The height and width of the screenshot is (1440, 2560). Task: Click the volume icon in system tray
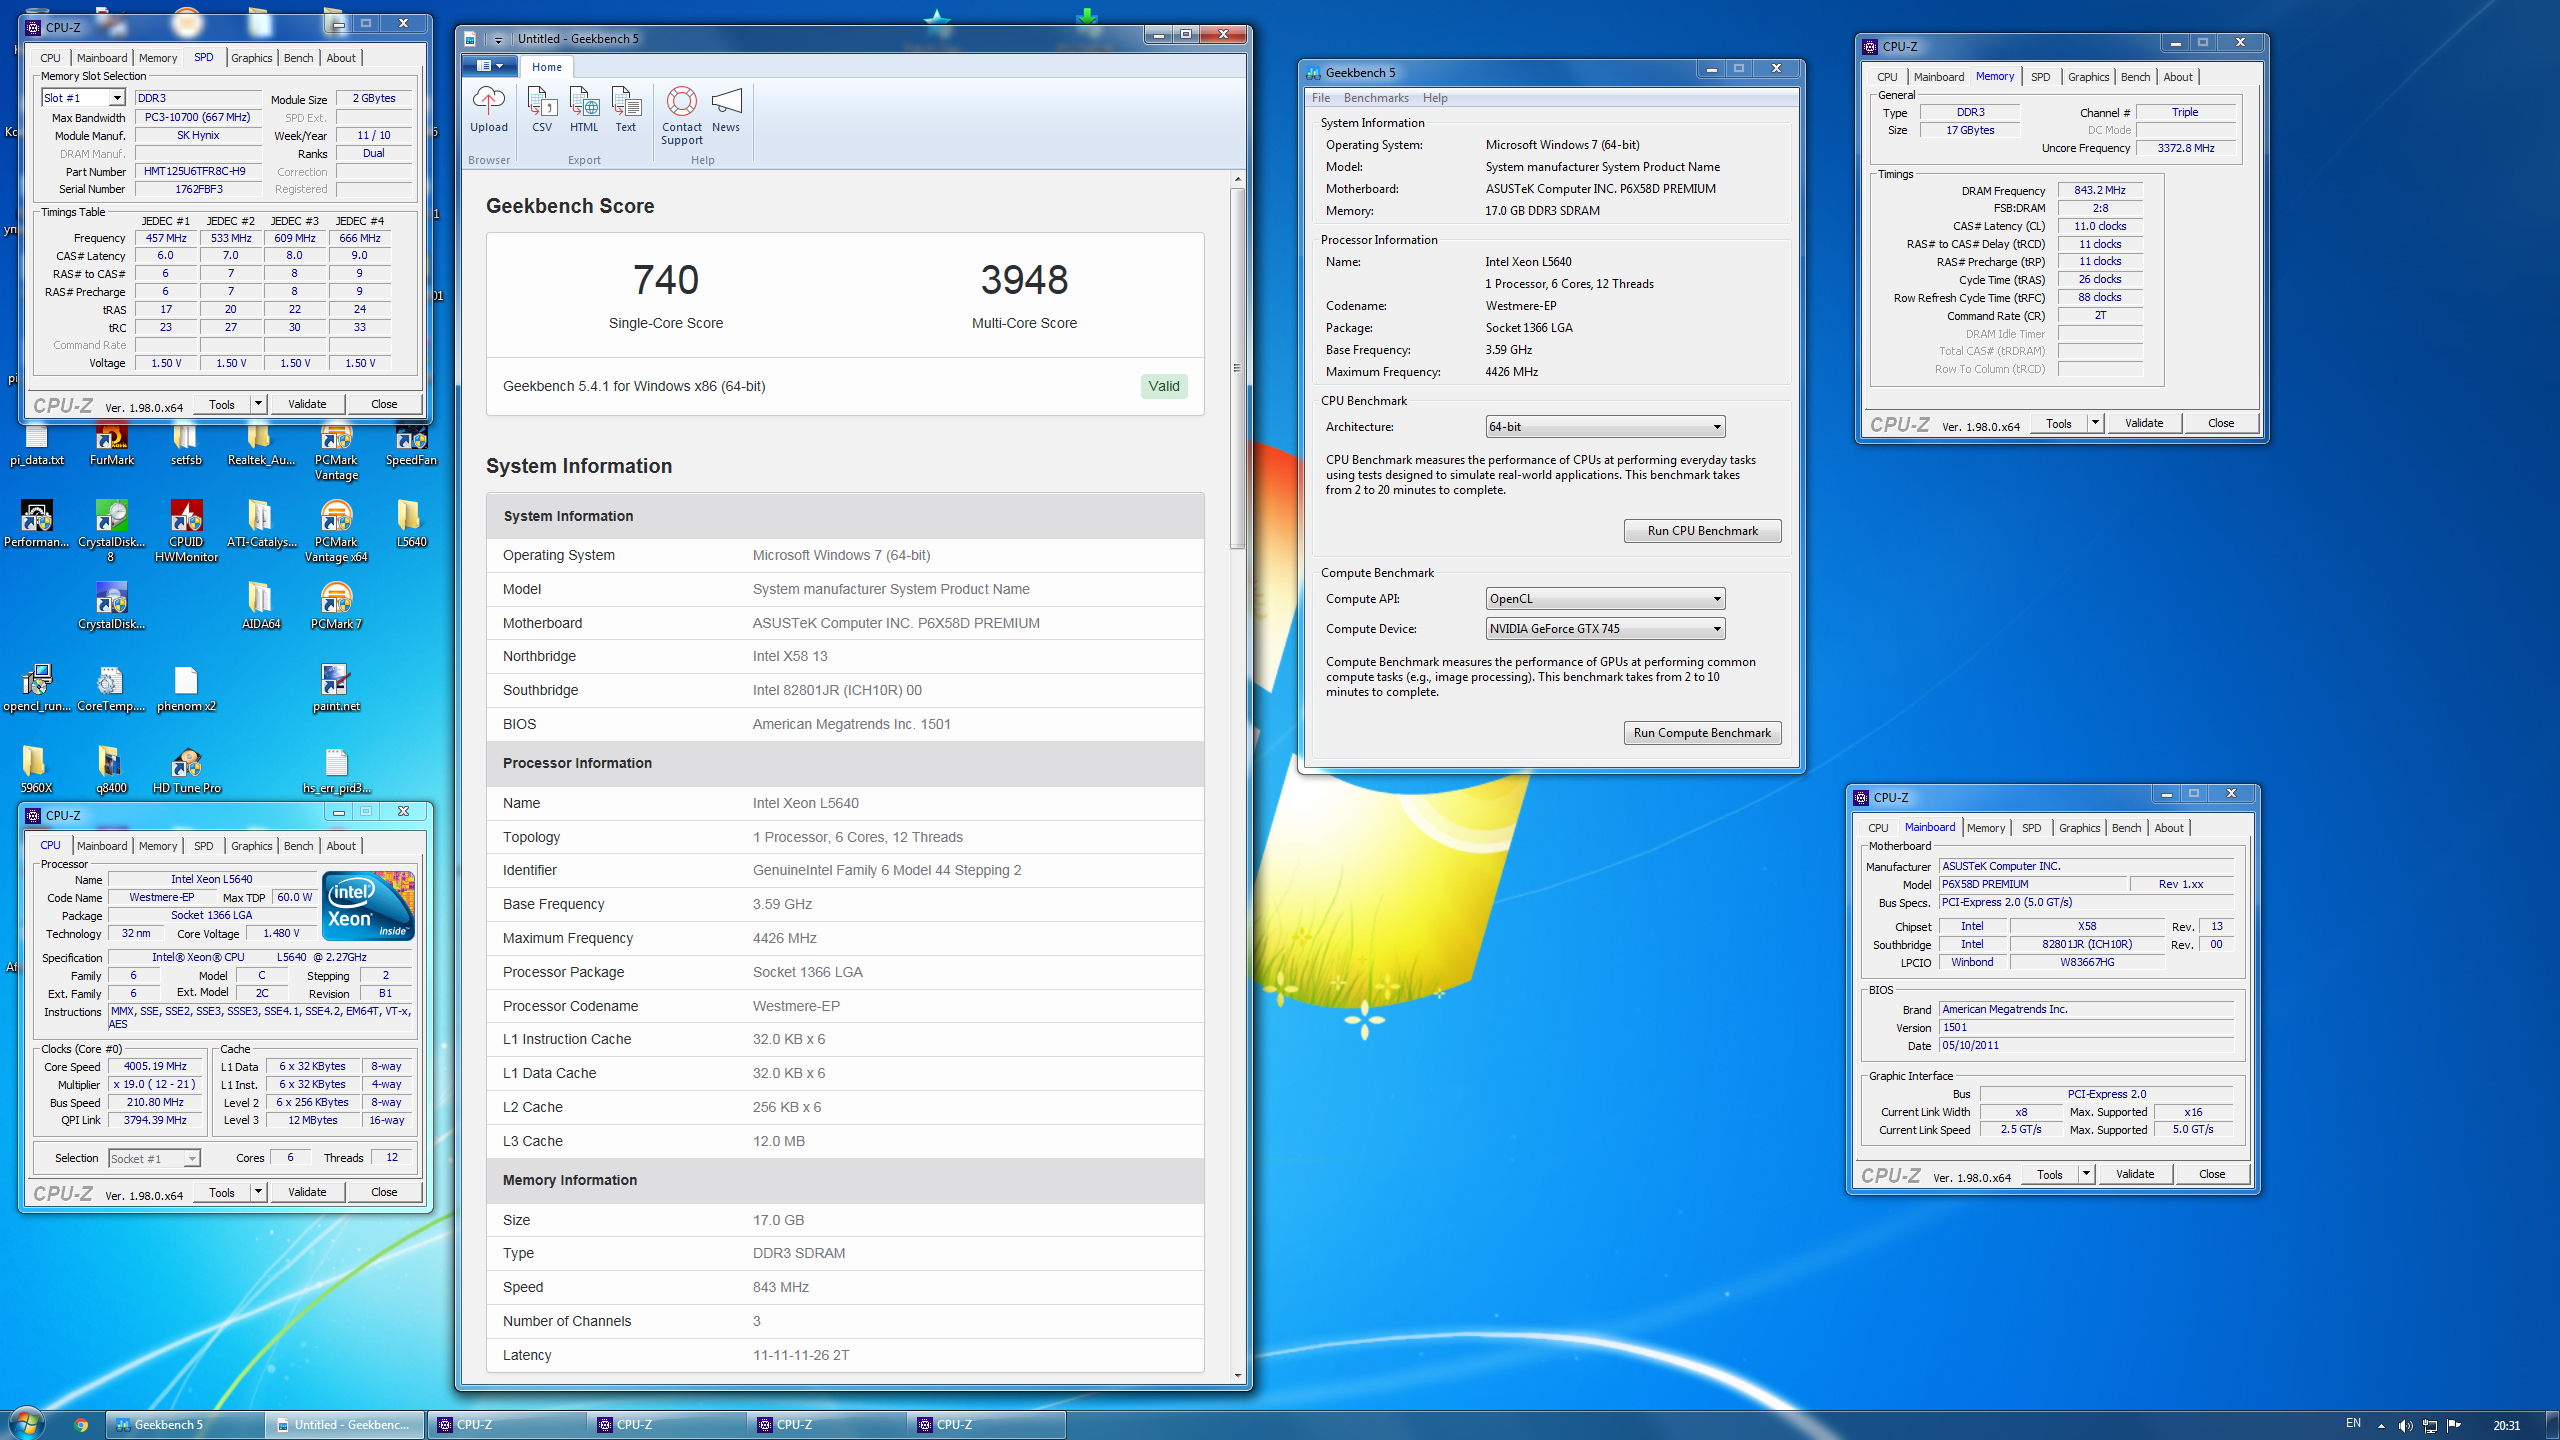point(2405,1425)
